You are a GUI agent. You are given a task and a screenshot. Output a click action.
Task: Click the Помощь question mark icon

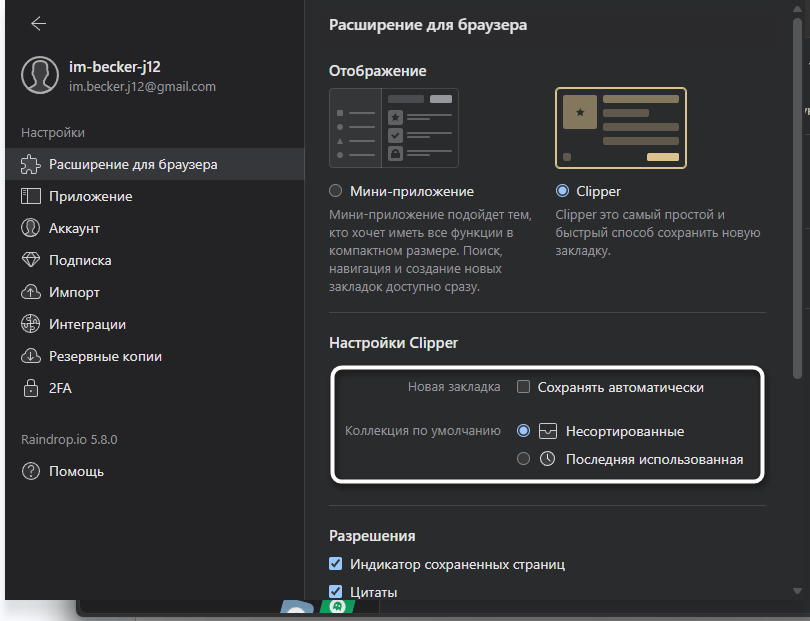click(x=30, y=471)
